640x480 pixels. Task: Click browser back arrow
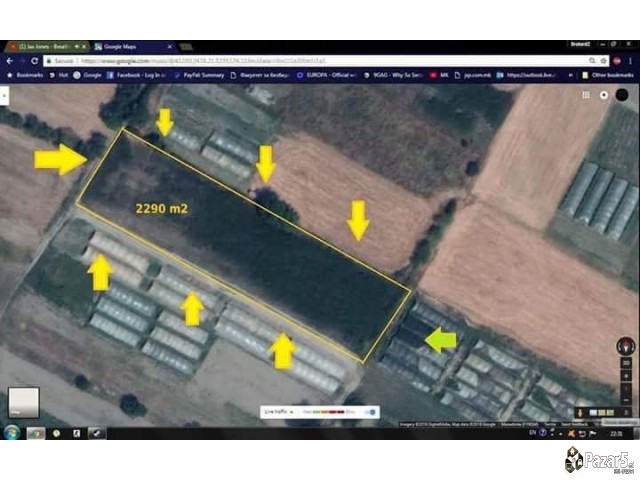[10, 60]
